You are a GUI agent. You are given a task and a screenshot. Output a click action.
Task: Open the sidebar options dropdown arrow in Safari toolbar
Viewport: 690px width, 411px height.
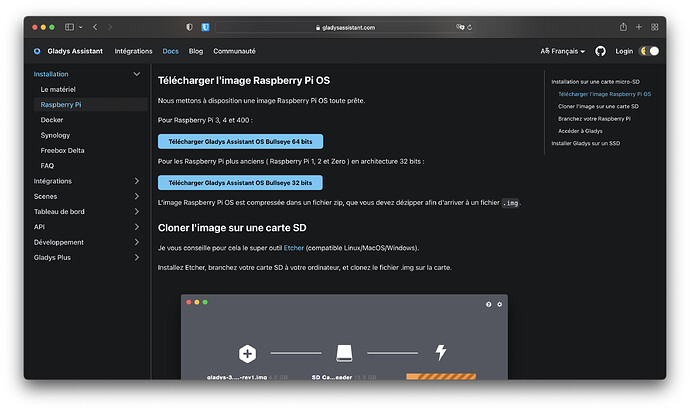[81, 27]
